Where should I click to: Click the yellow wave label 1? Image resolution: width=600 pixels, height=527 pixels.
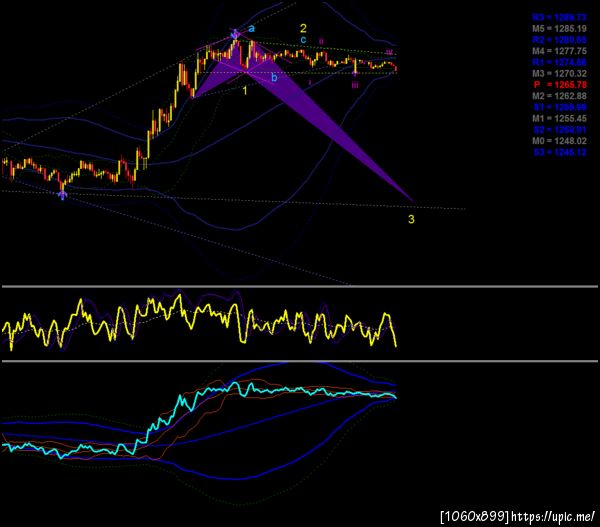tap(245, 91)
